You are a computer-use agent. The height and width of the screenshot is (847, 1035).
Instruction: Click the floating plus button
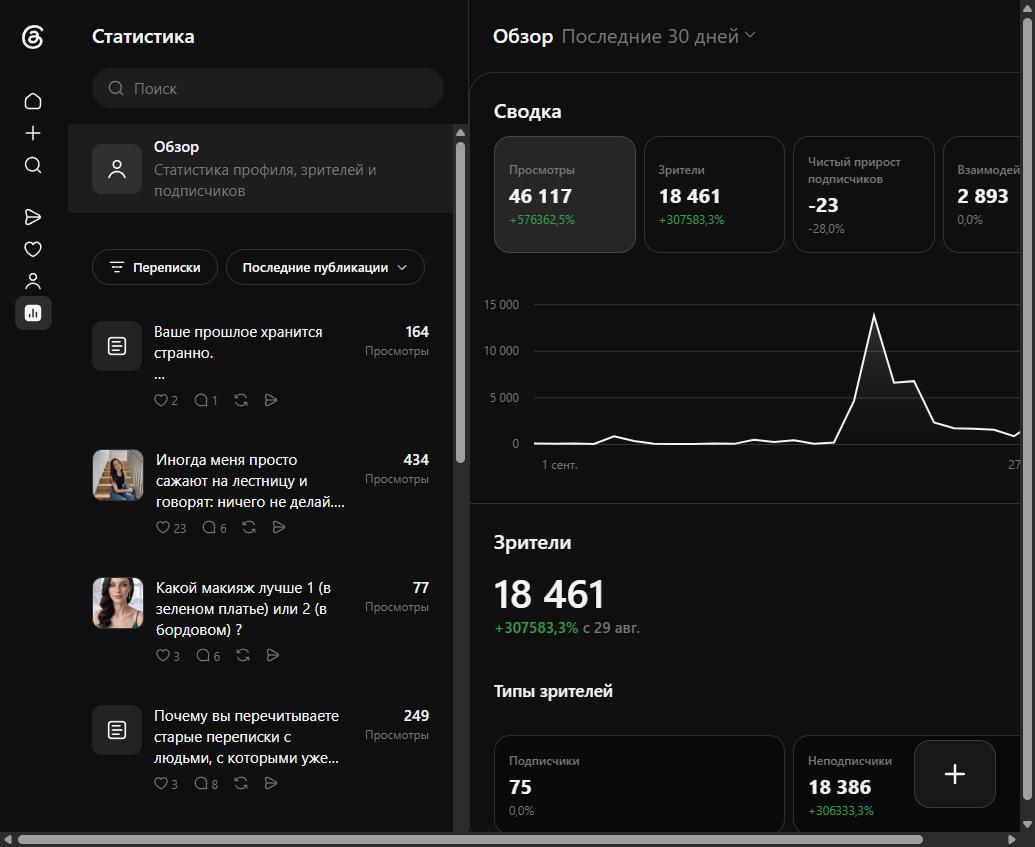coord(954,774)
